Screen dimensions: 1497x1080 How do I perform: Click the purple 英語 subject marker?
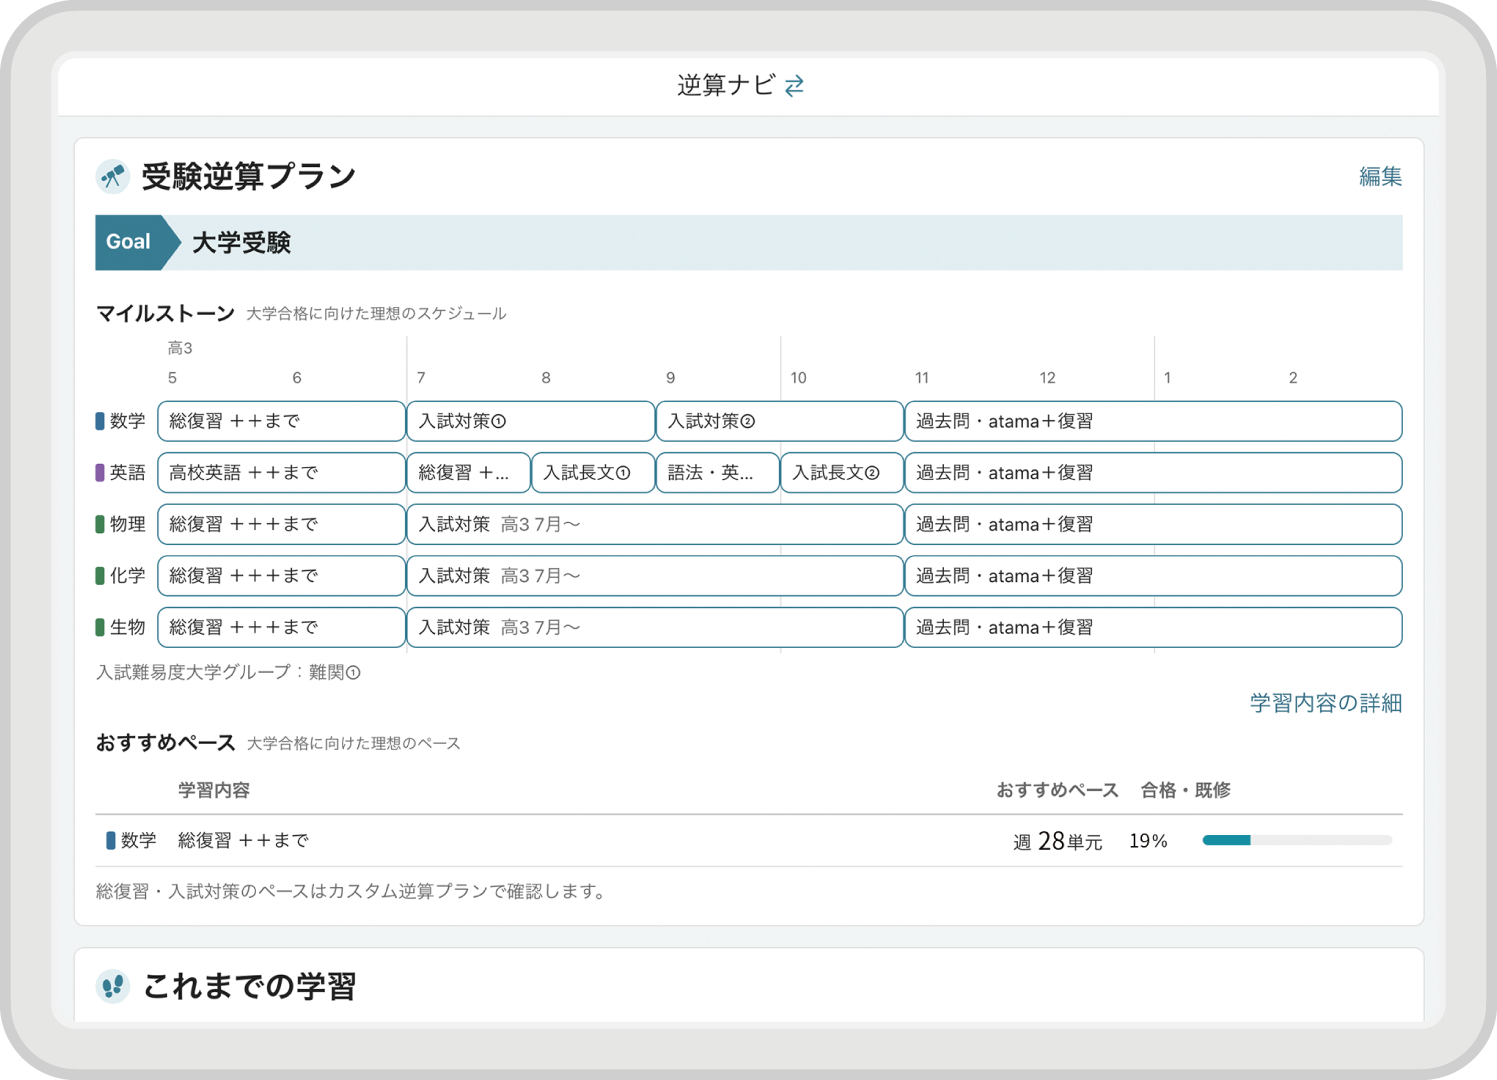(x=100, y=473)
